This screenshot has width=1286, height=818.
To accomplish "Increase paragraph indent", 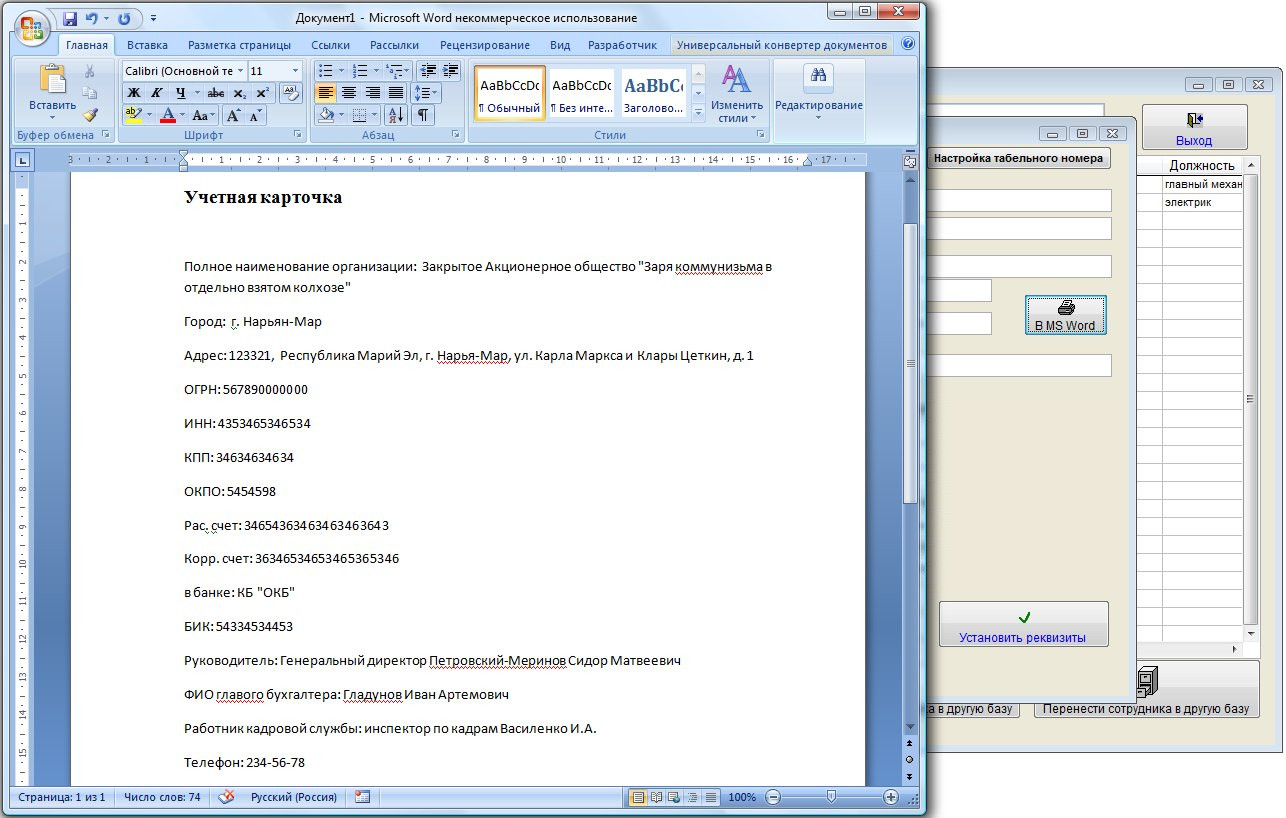I will 449,70.
